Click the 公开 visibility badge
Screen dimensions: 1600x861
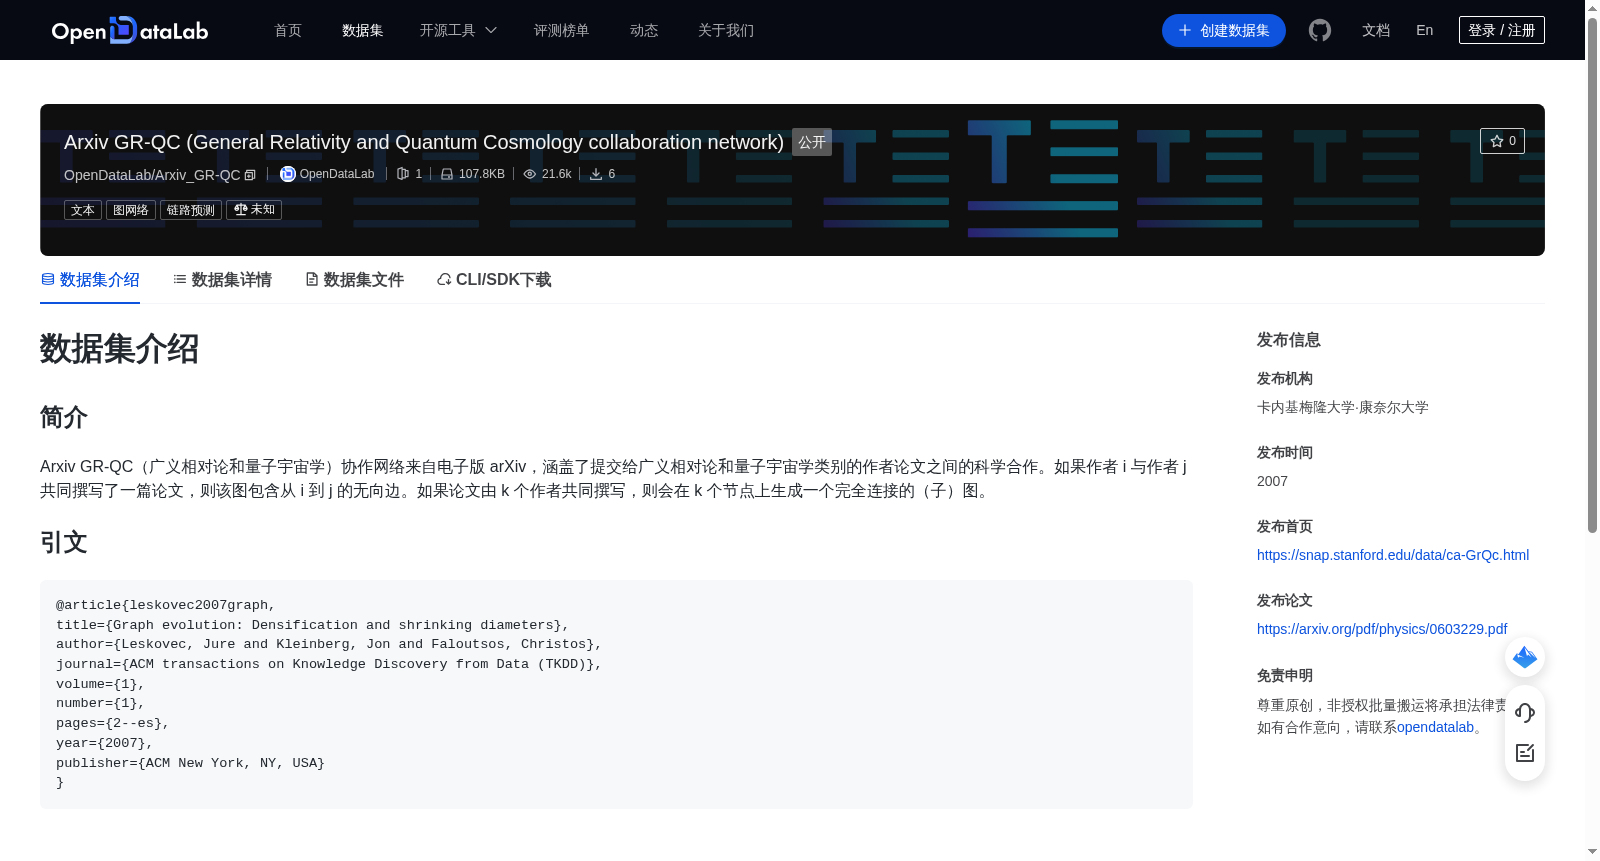pyautogui.click(x=812, y=142)
